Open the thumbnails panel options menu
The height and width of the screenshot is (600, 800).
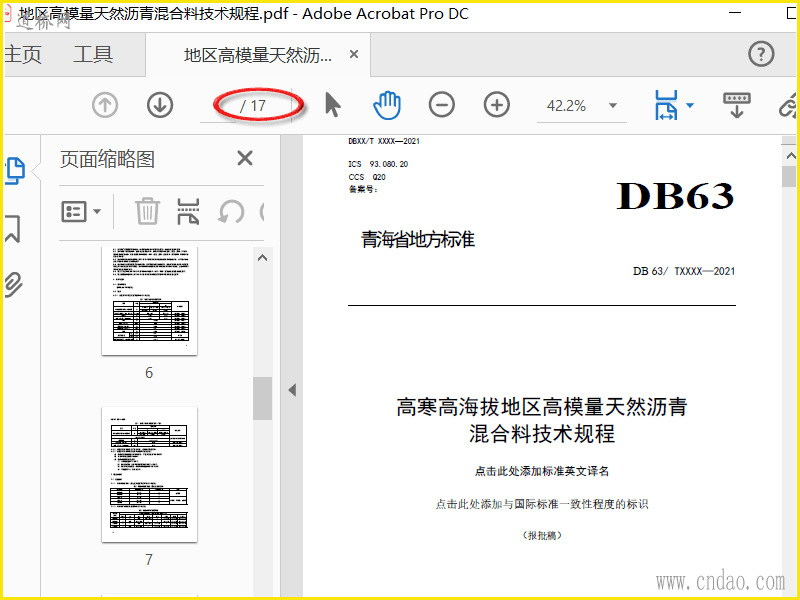(81, 211)
